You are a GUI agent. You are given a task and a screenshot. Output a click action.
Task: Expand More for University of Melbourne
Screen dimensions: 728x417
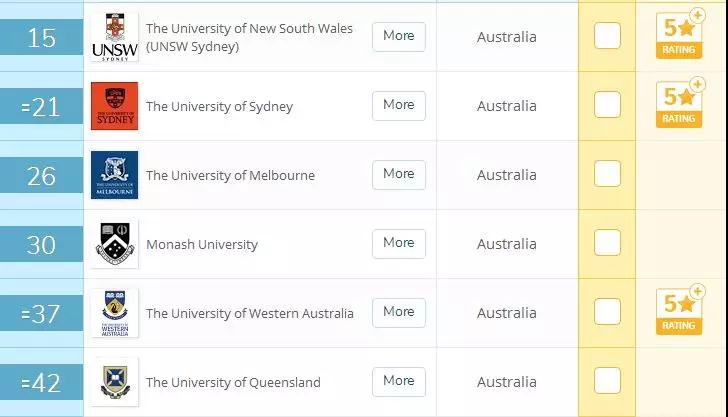coord(398,174)
